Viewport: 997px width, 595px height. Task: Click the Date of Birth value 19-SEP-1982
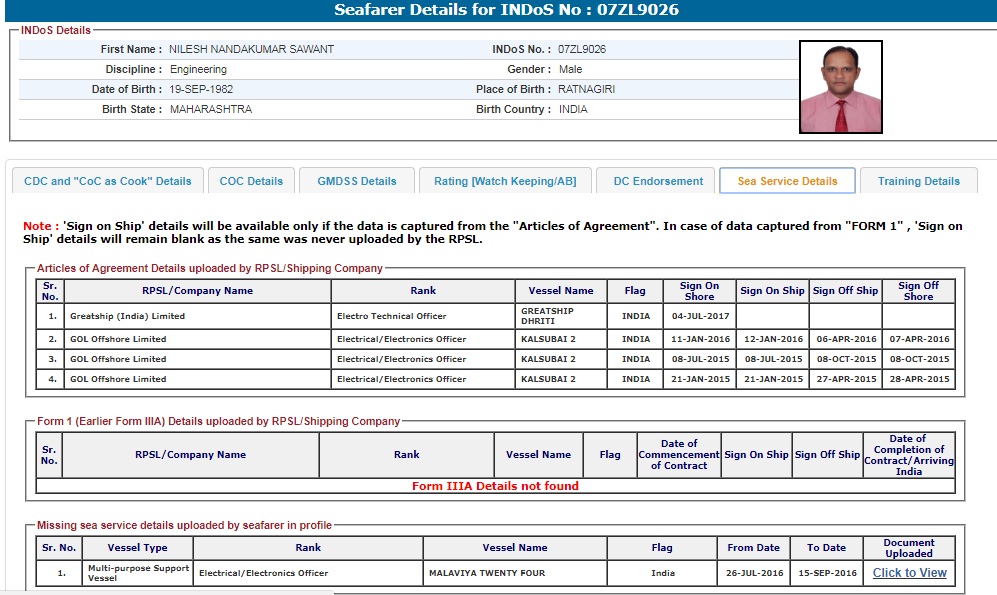click(201, 89)
